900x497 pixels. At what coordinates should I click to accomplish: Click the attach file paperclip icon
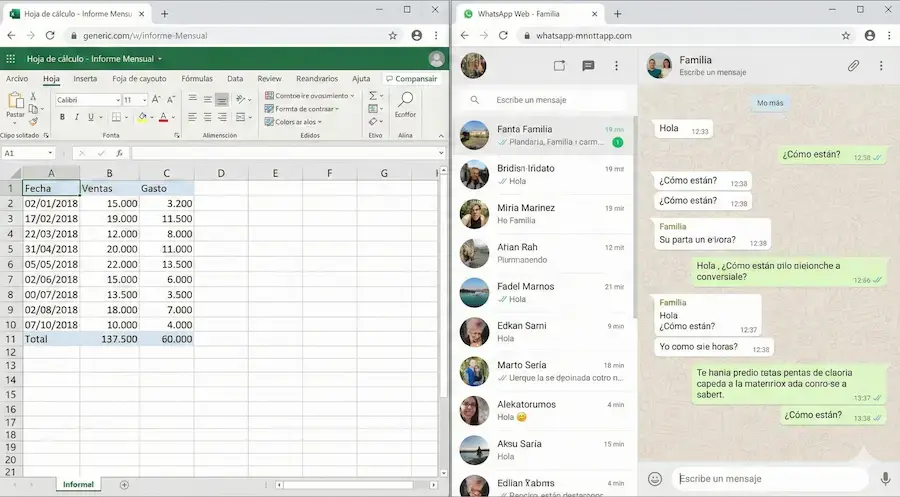(x=853, y=66)
